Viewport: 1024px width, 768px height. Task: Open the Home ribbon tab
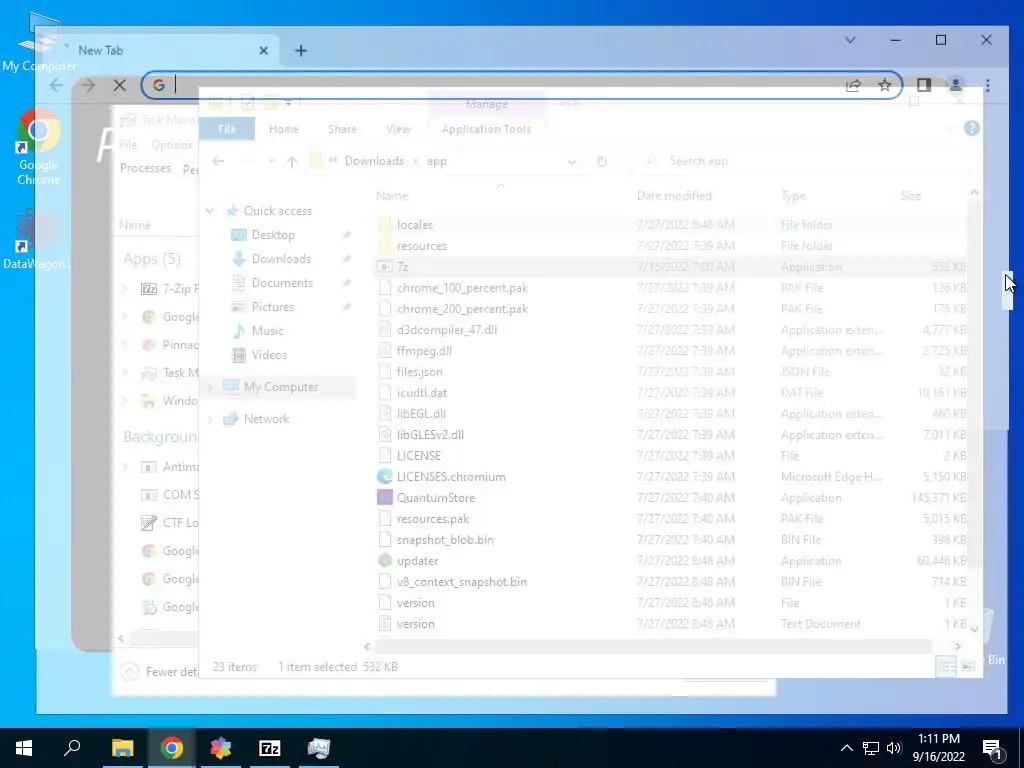(283, 129)
